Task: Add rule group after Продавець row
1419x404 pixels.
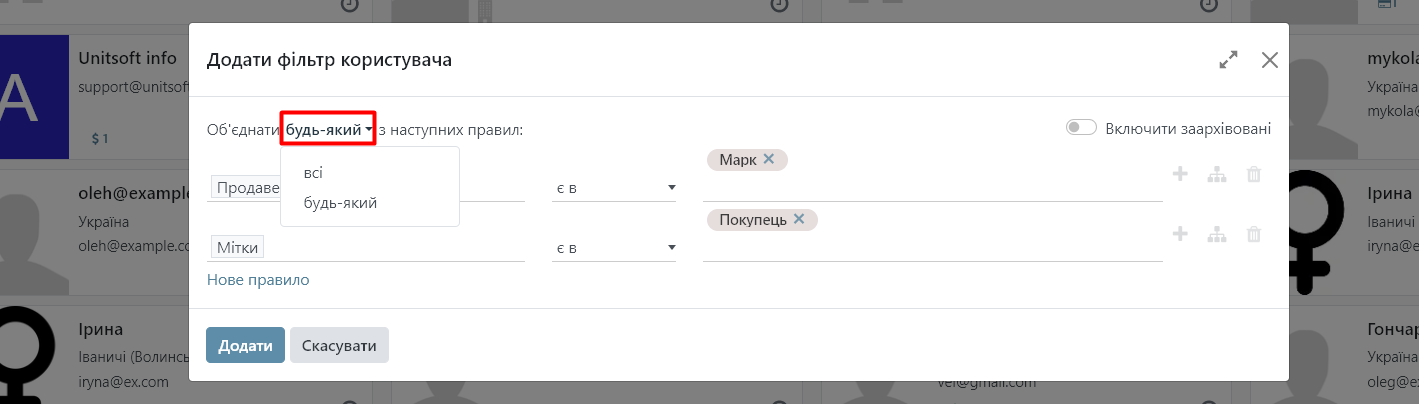Action: click(x=1217, y=175)
